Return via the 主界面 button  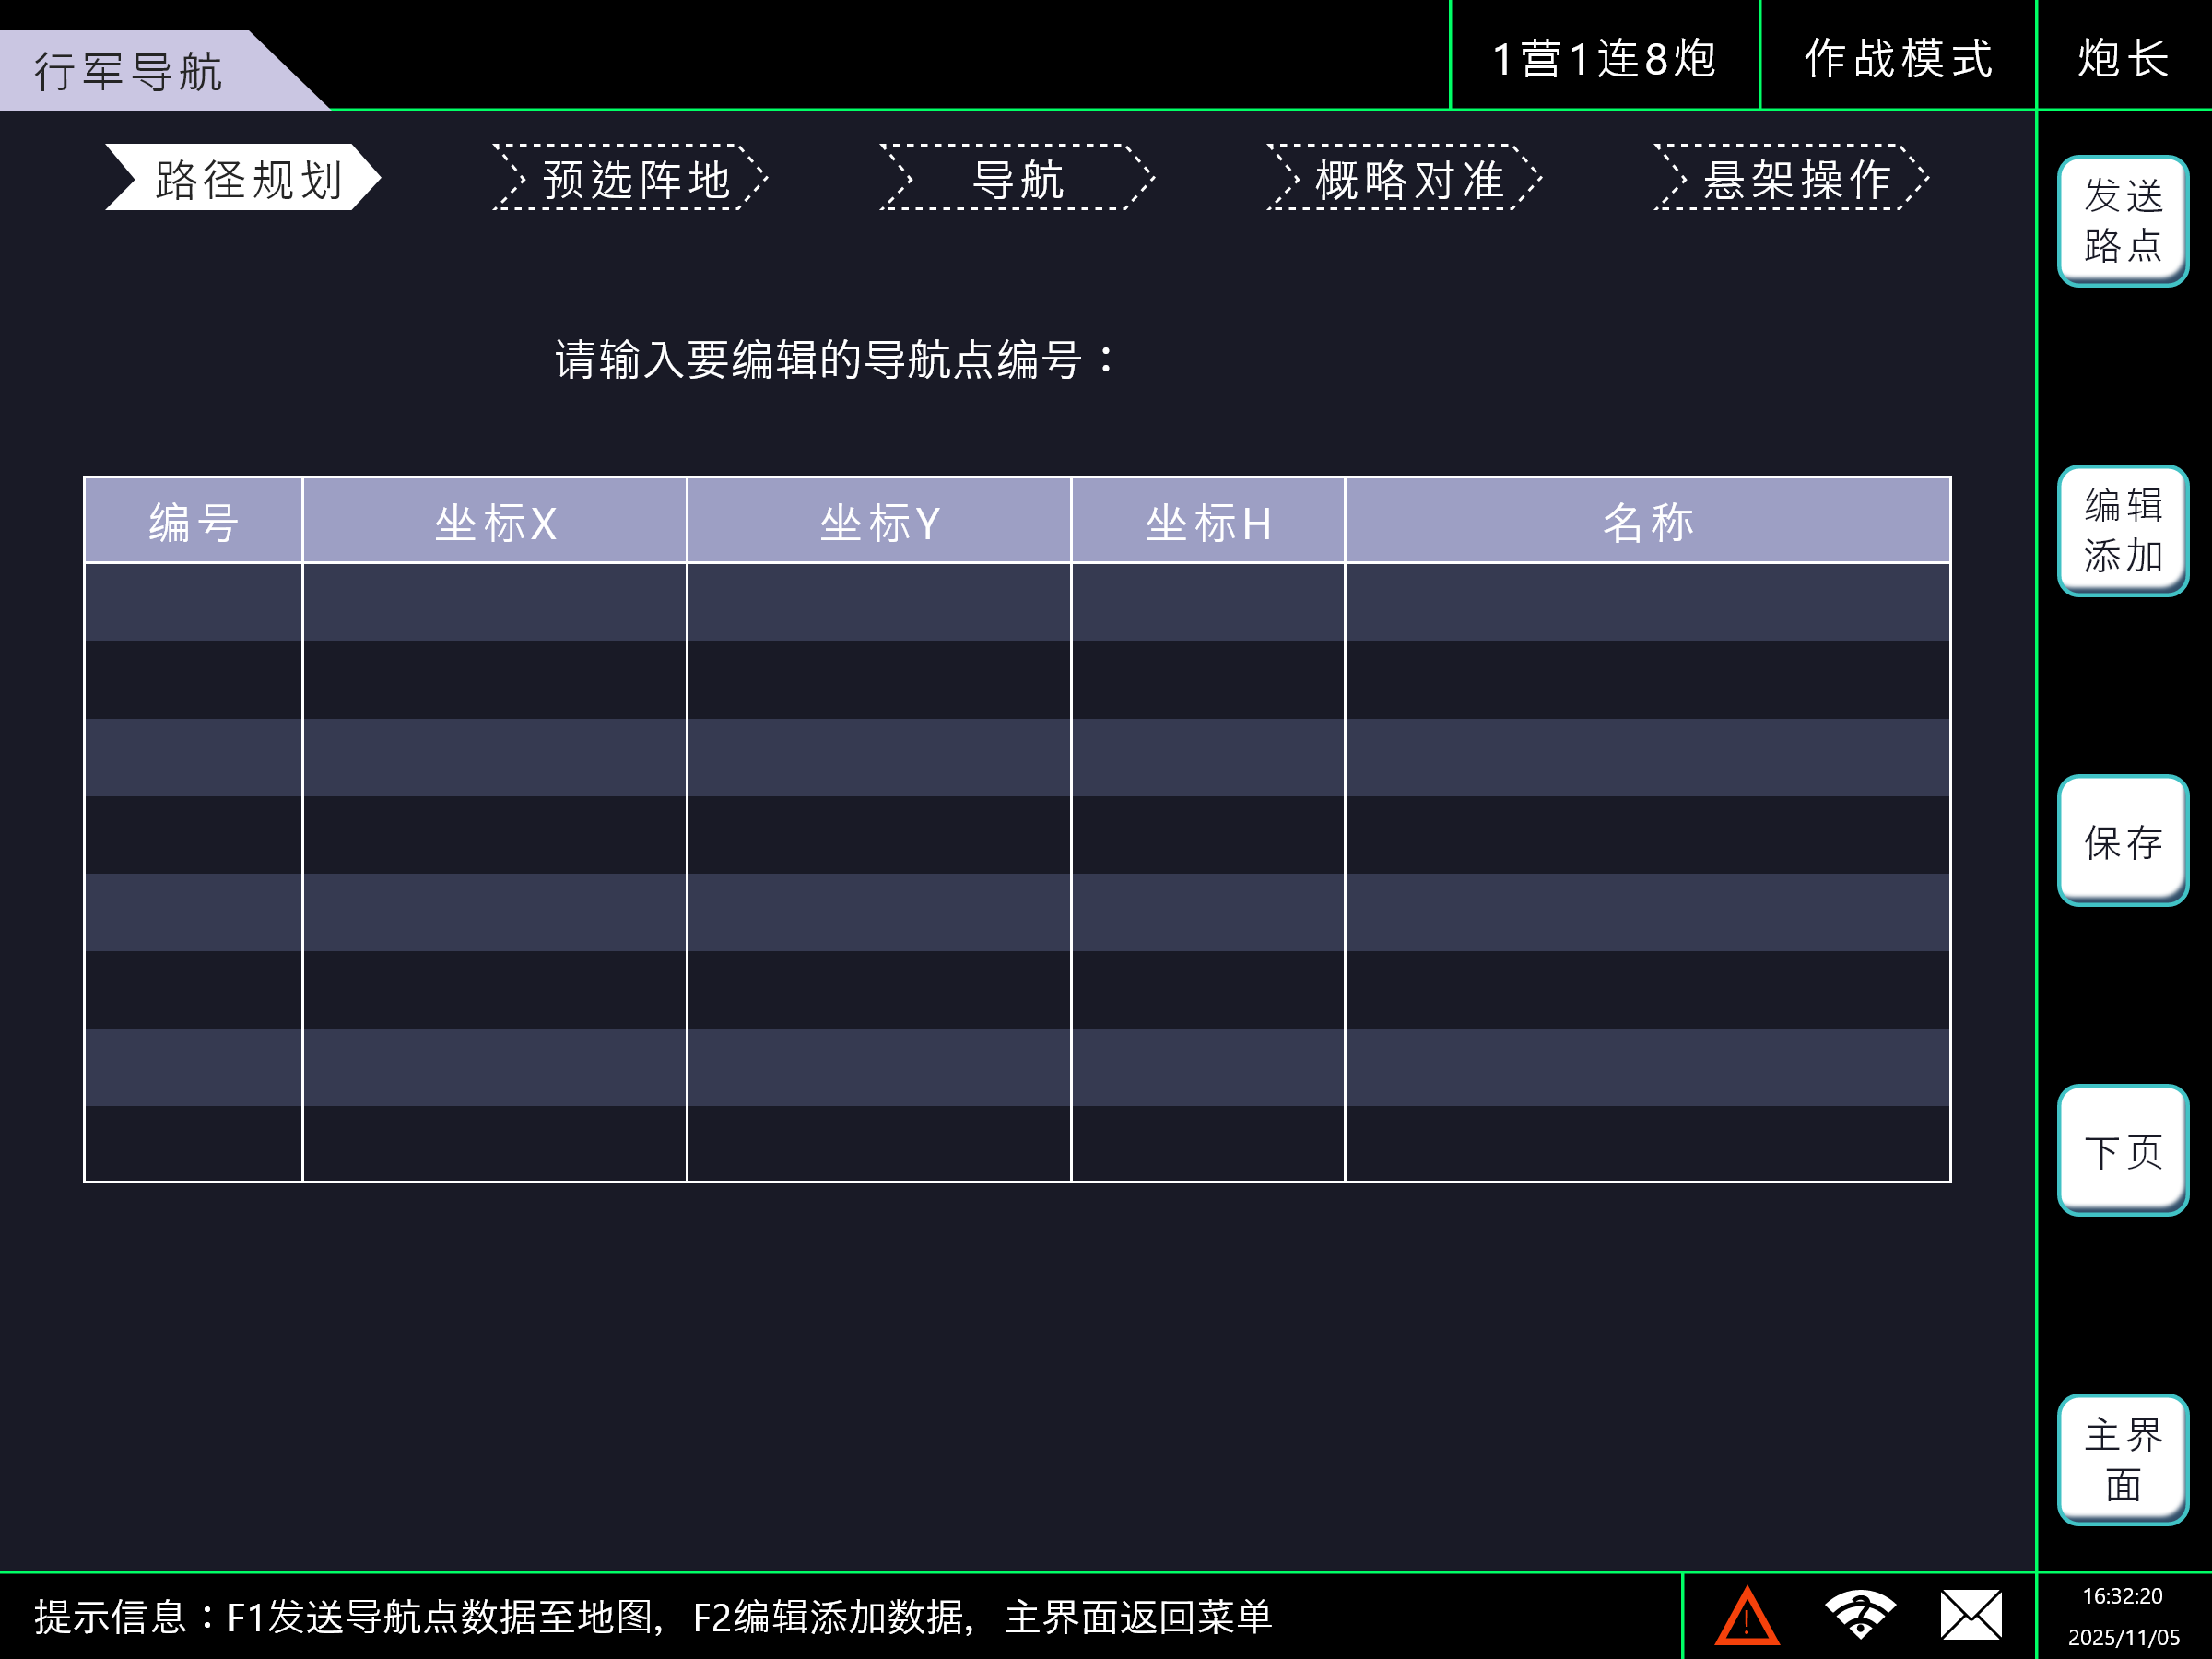pyautogui.click(x=2122, y=1460)
